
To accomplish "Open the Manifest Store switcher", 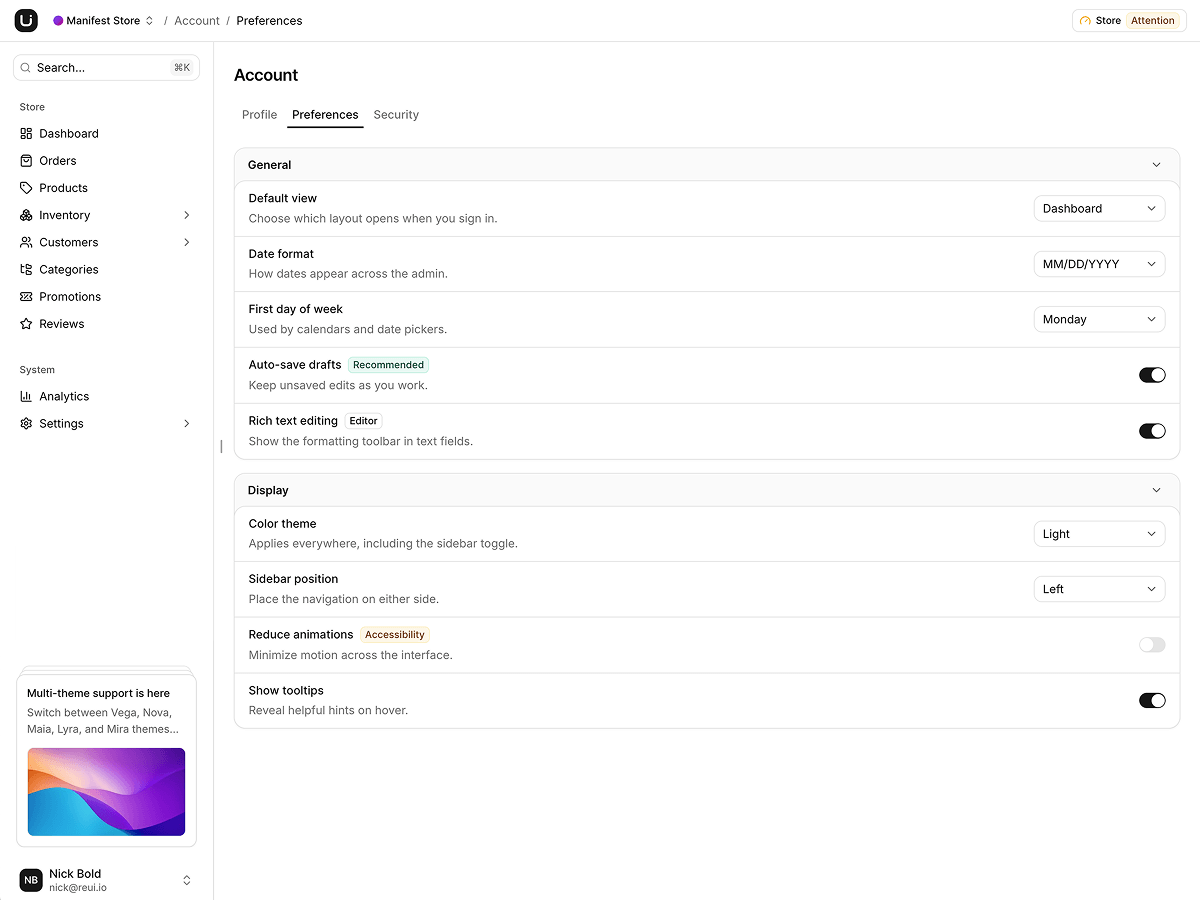I will [103, 20].
